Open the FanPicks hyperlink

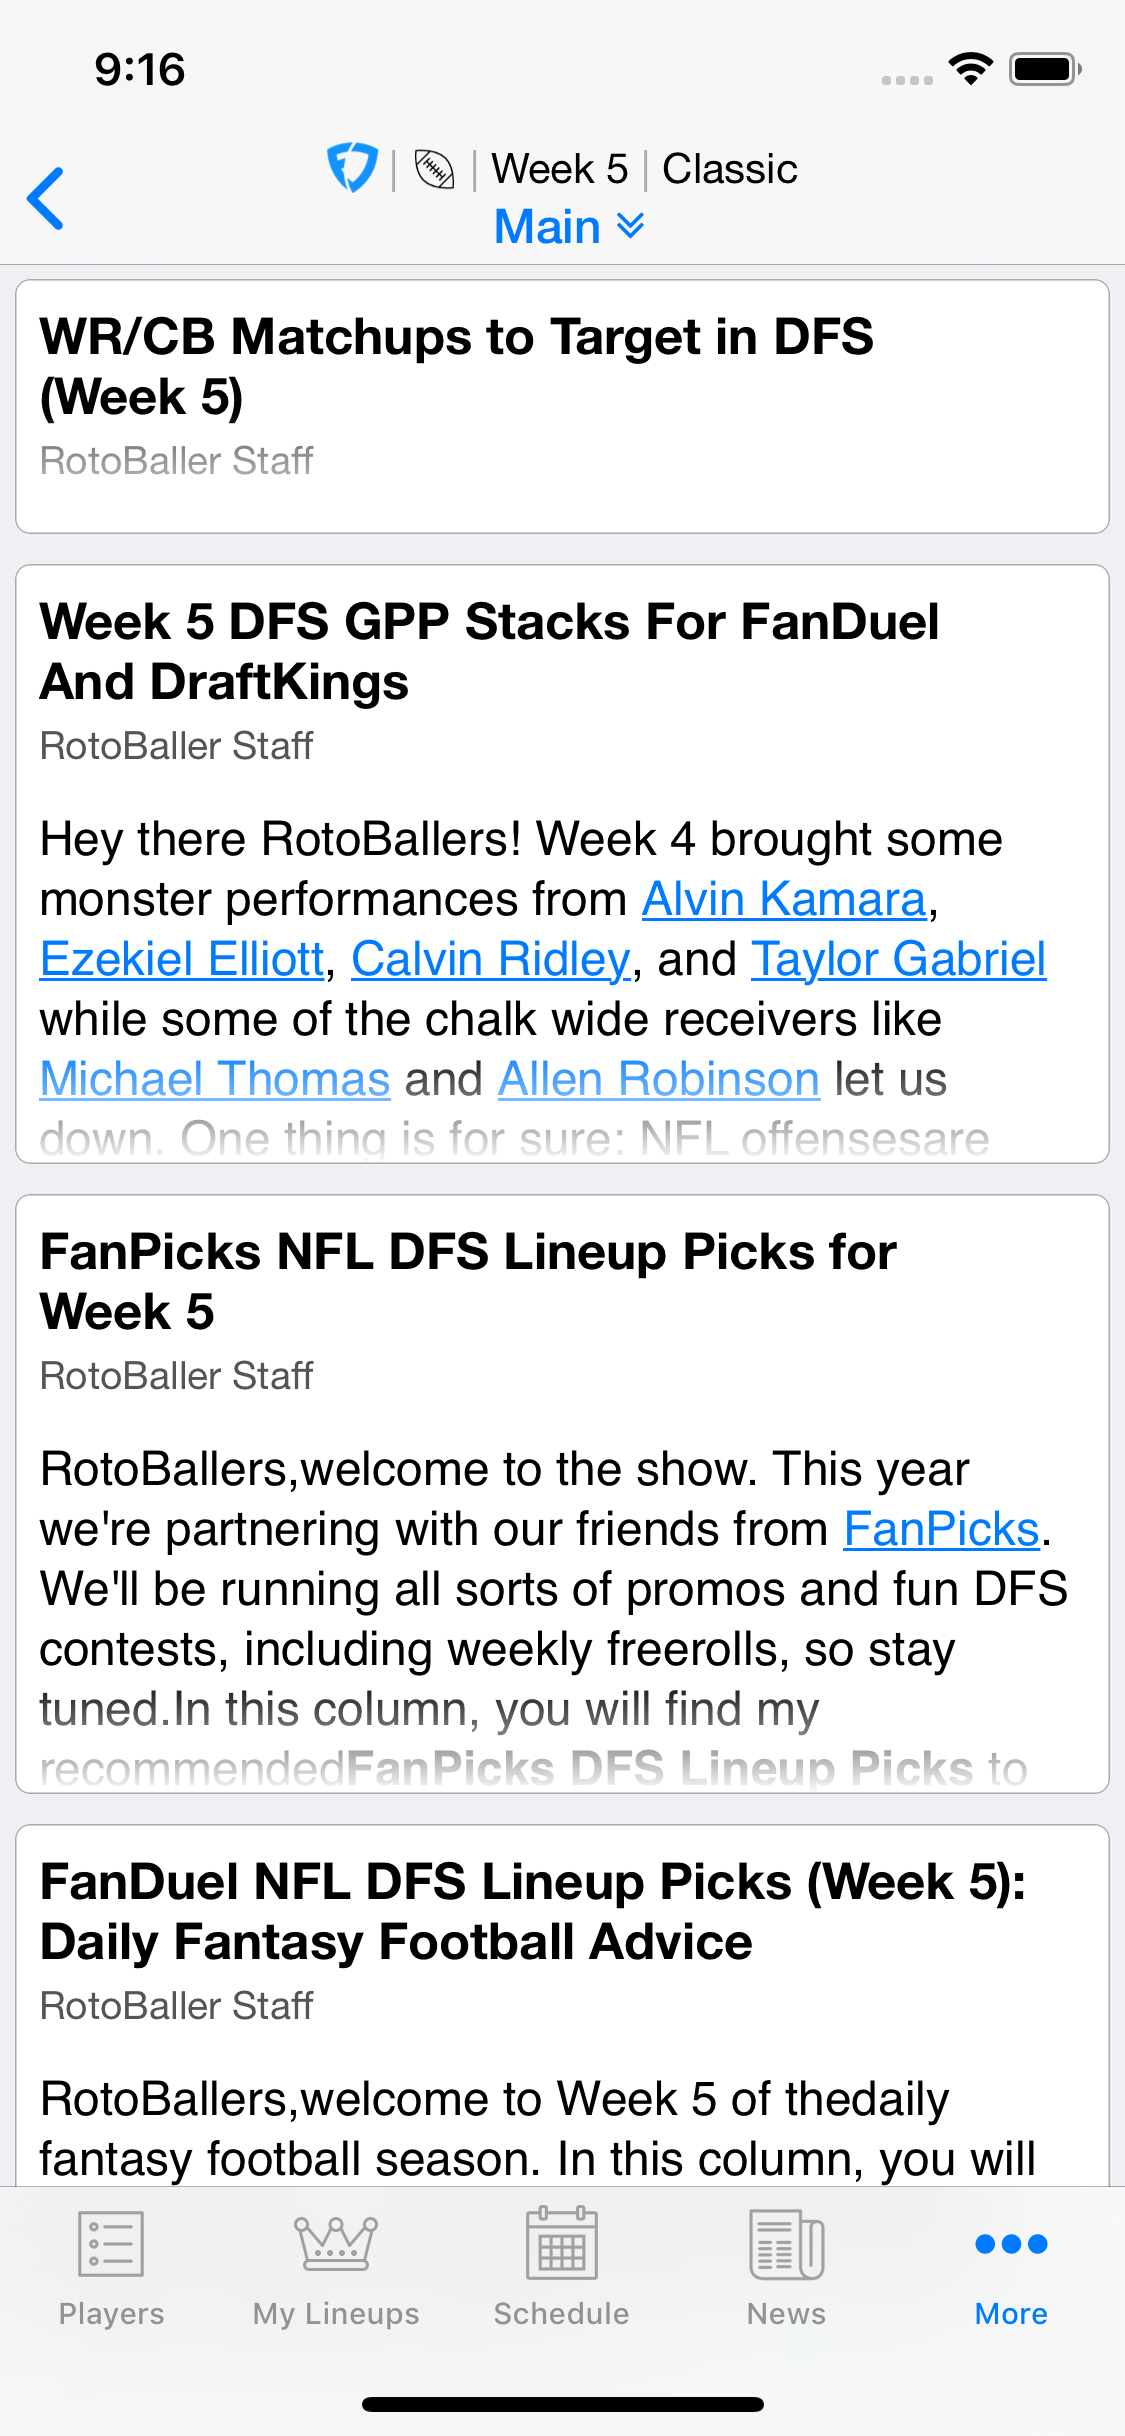(941, 1529)
